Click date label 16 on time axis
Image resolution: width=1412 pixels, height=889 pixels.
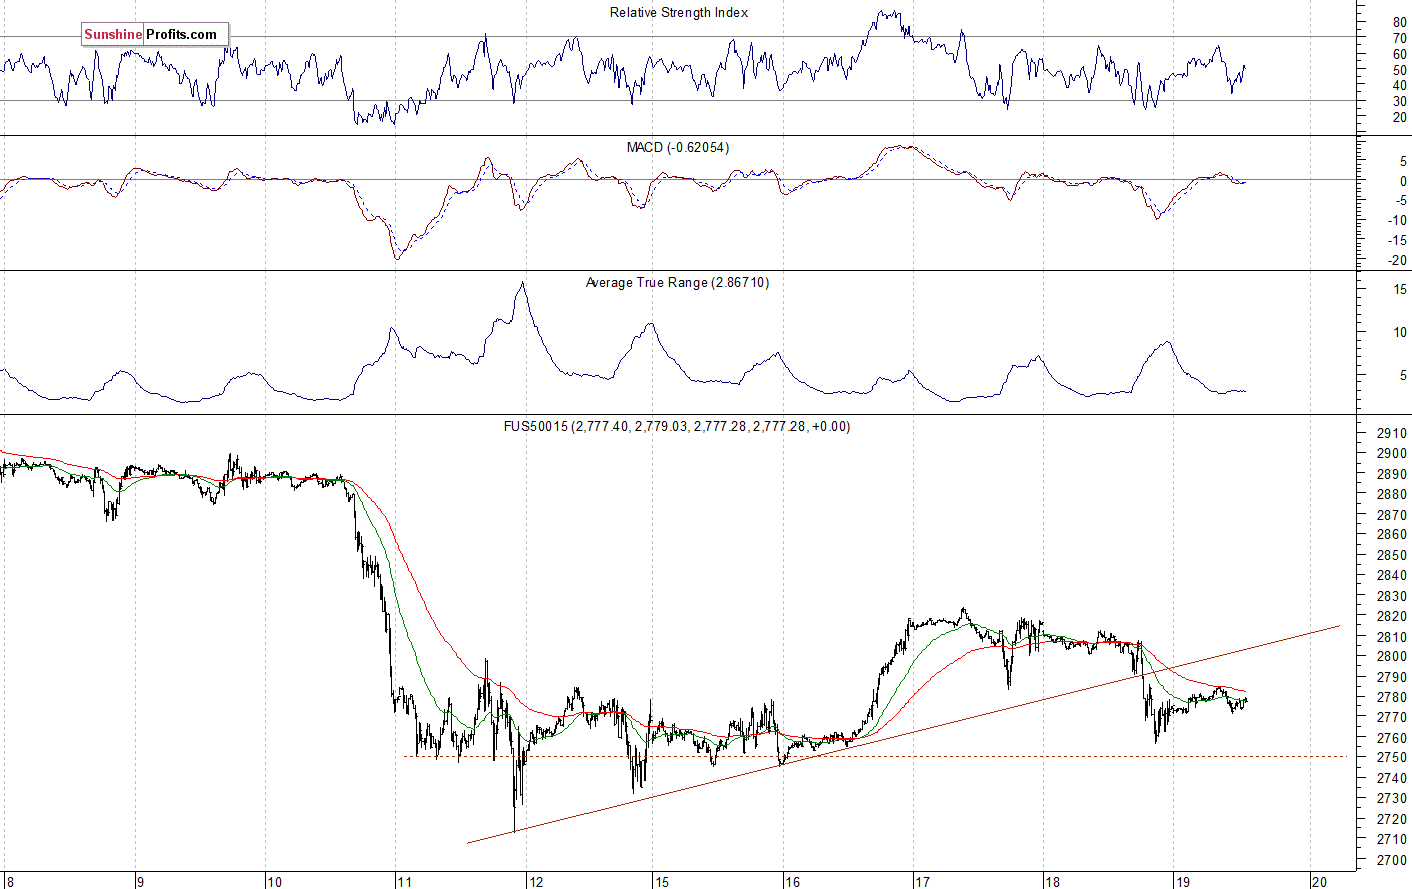click(x=792, y=882)
